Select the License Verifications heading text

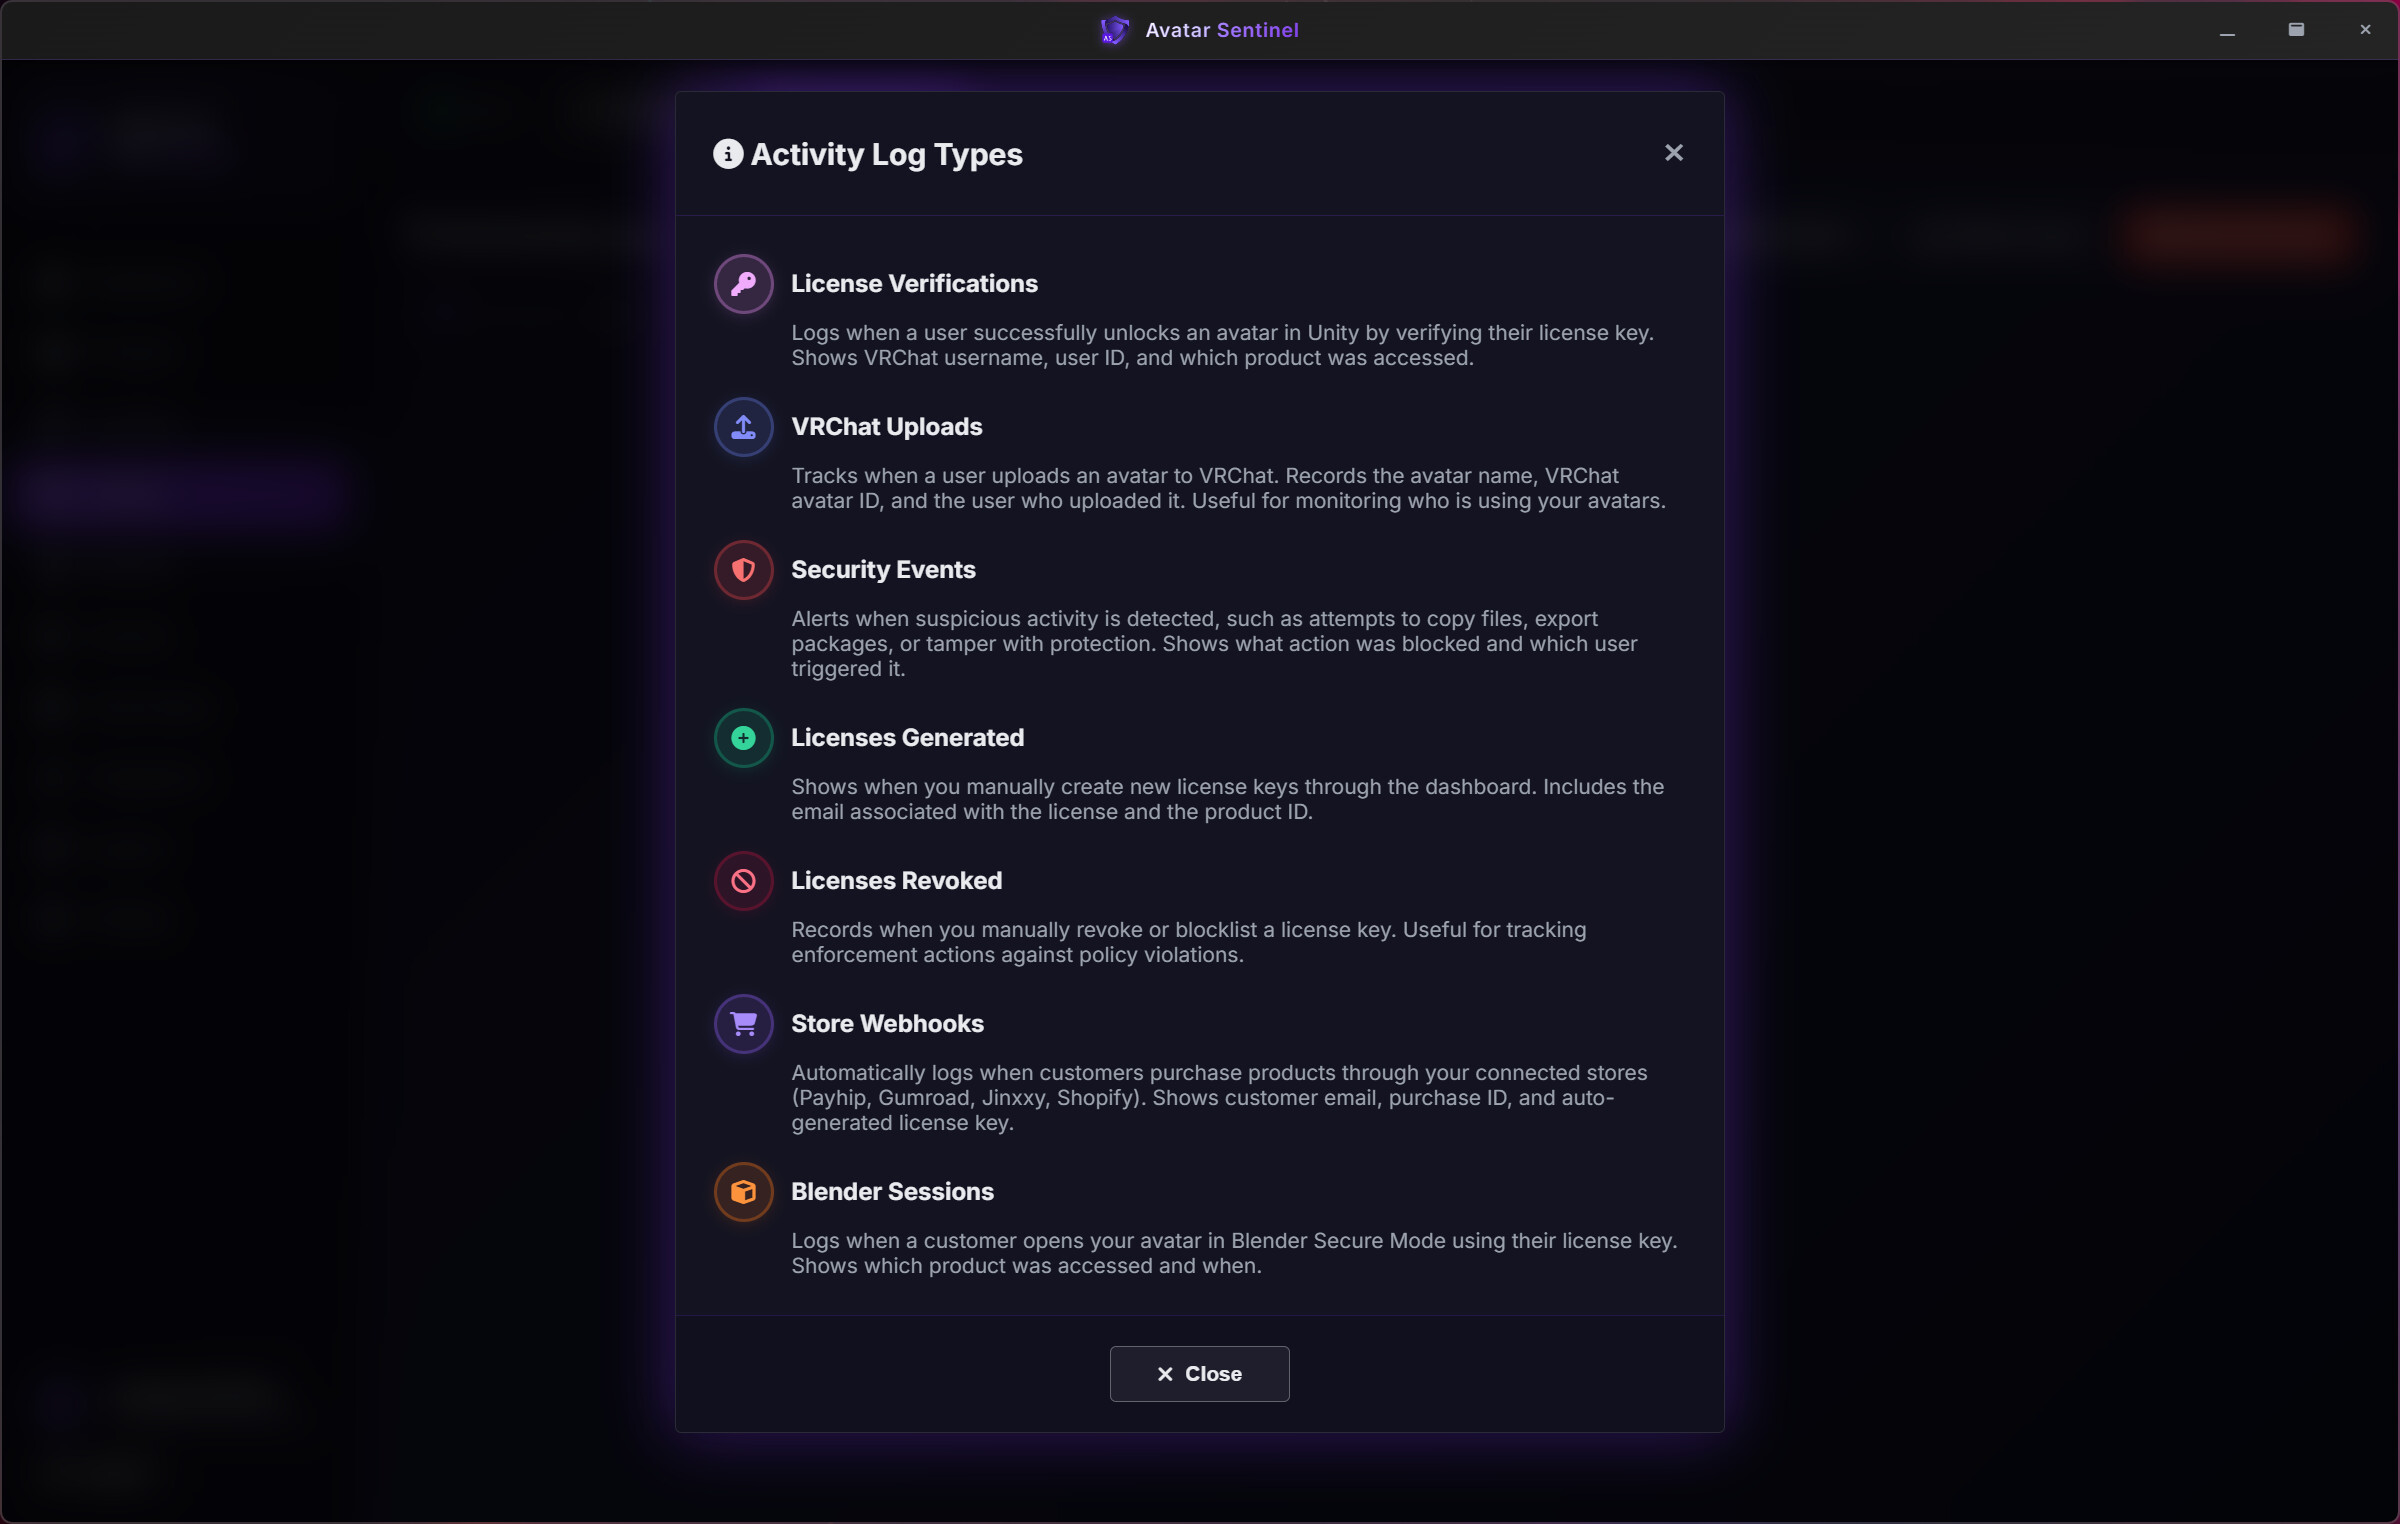914,283
